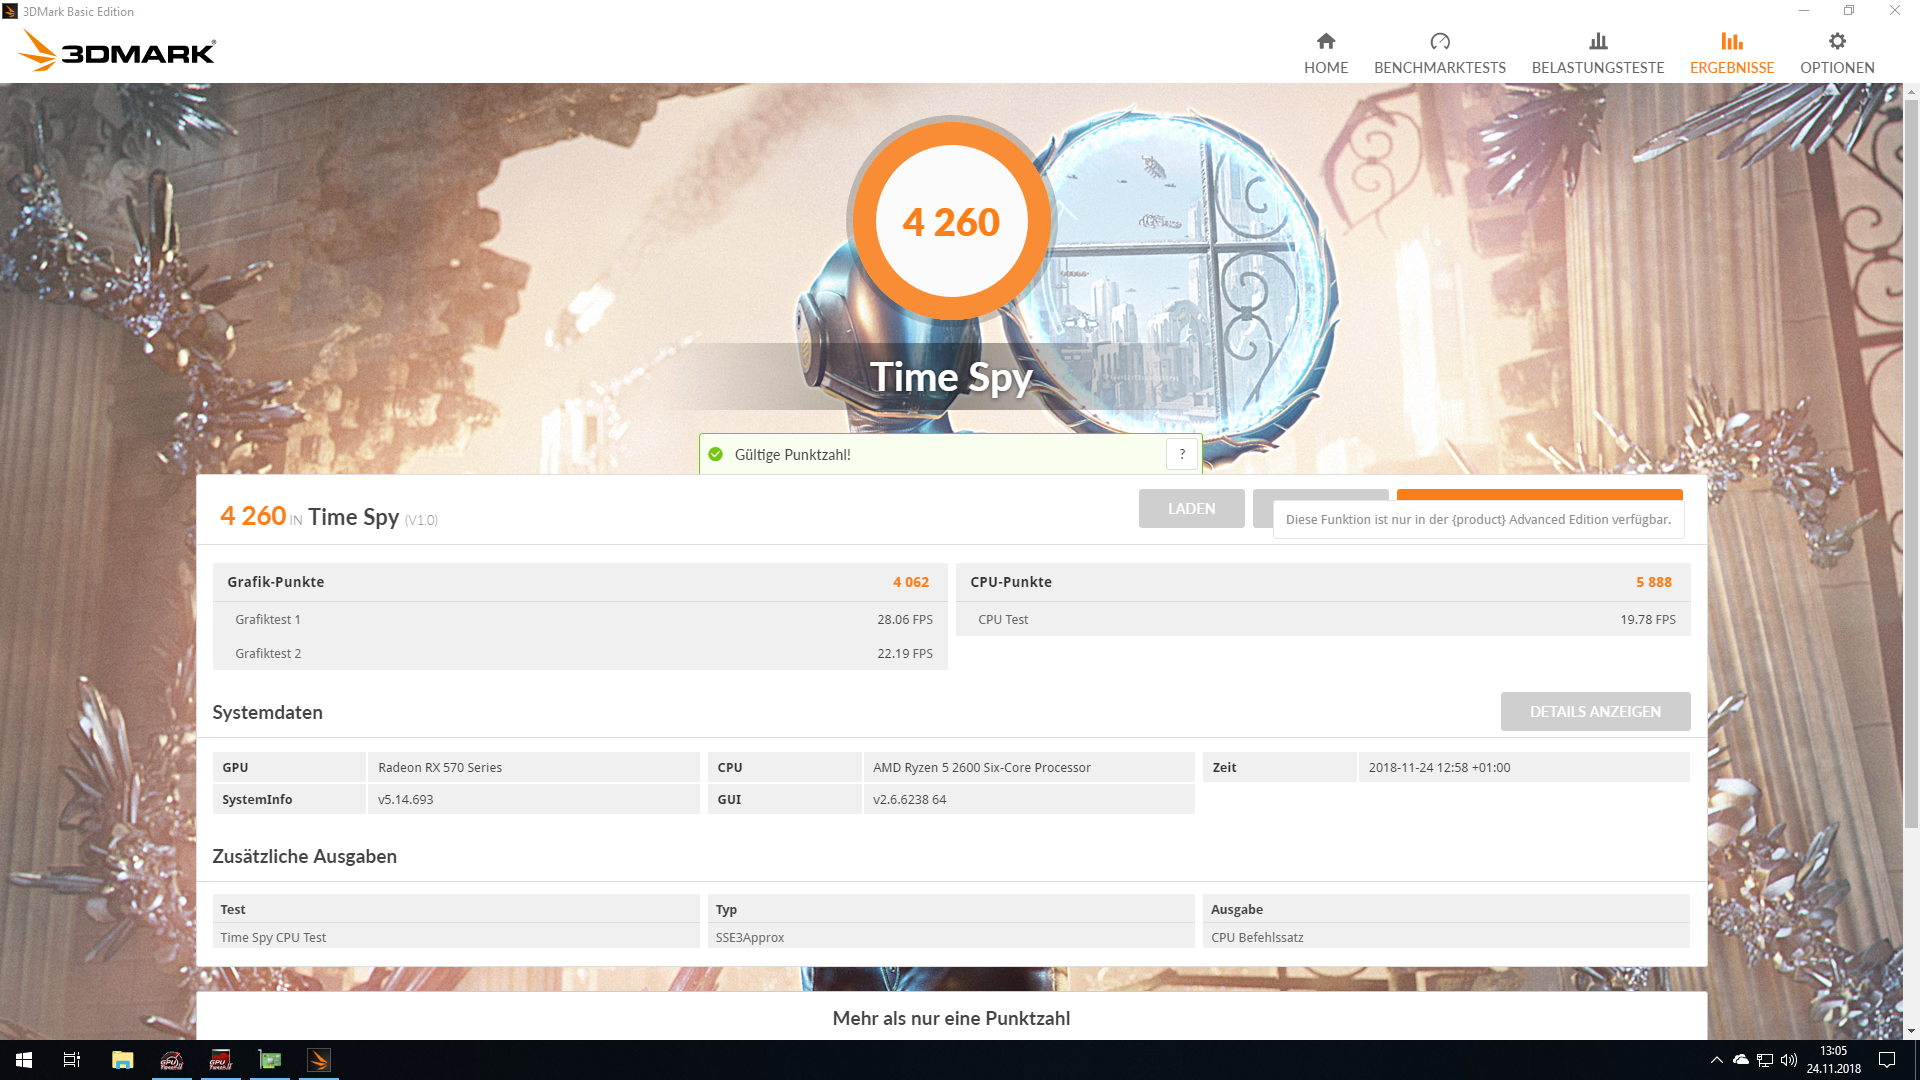Screen dimensions: 1920x1080
Task: Click the volume speaker tray icon
Action: [x=1788, y=1060]
